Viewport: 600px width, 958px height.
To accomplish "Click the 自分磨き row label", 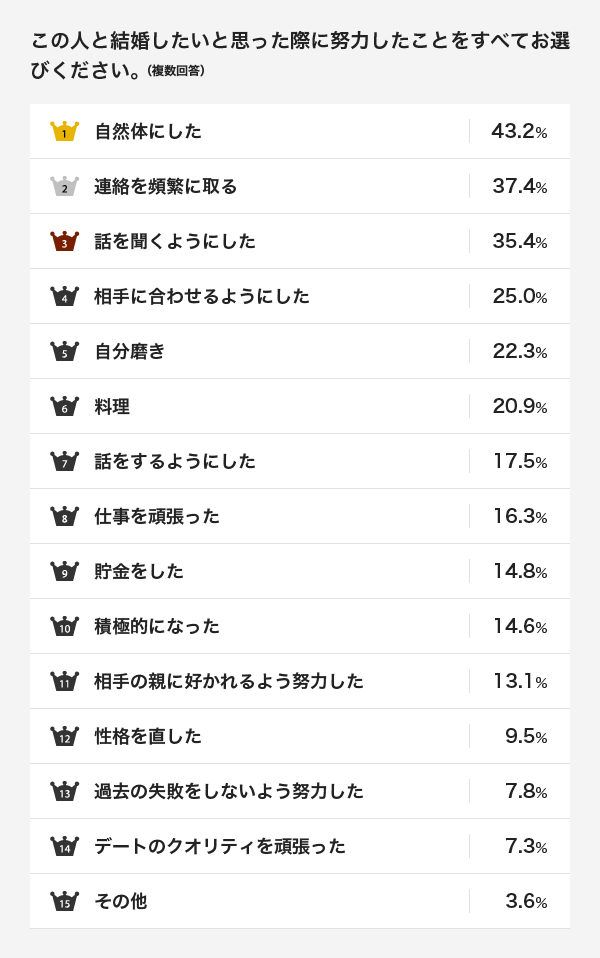I will [130, 351].
